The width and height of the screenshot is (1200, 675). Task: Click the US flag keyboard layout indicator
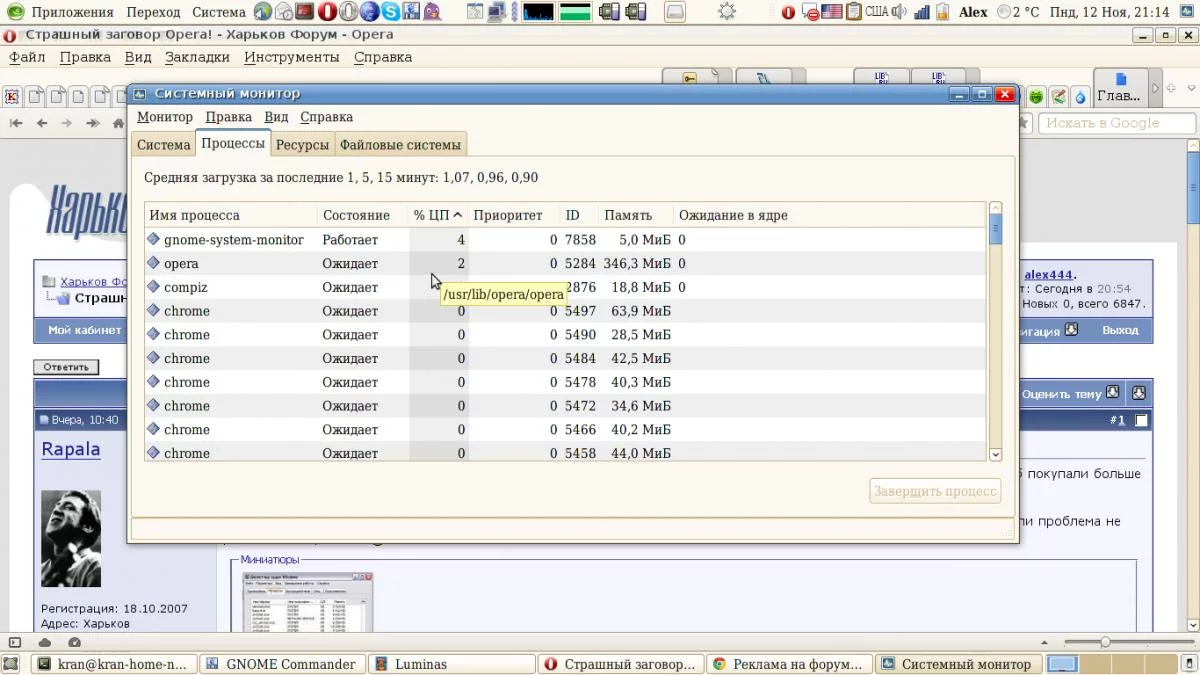[832, 12]
